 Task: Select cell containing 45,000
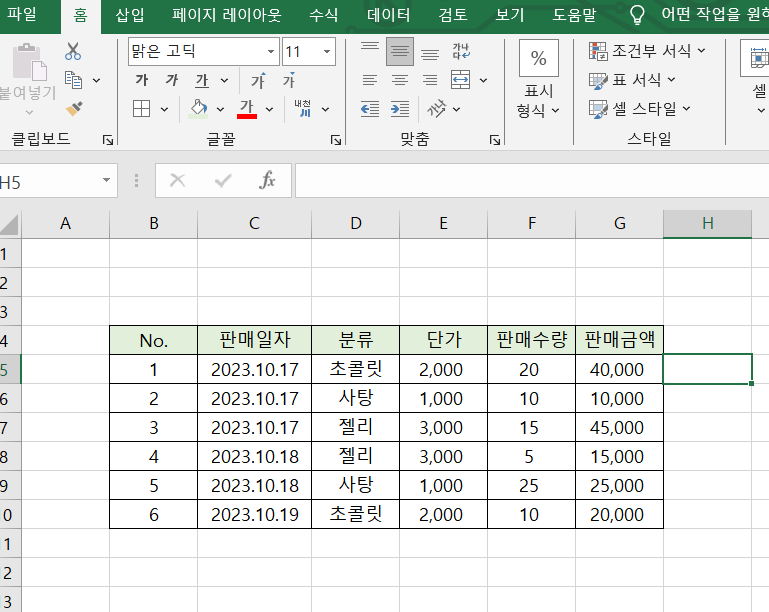tap(619, 427)
